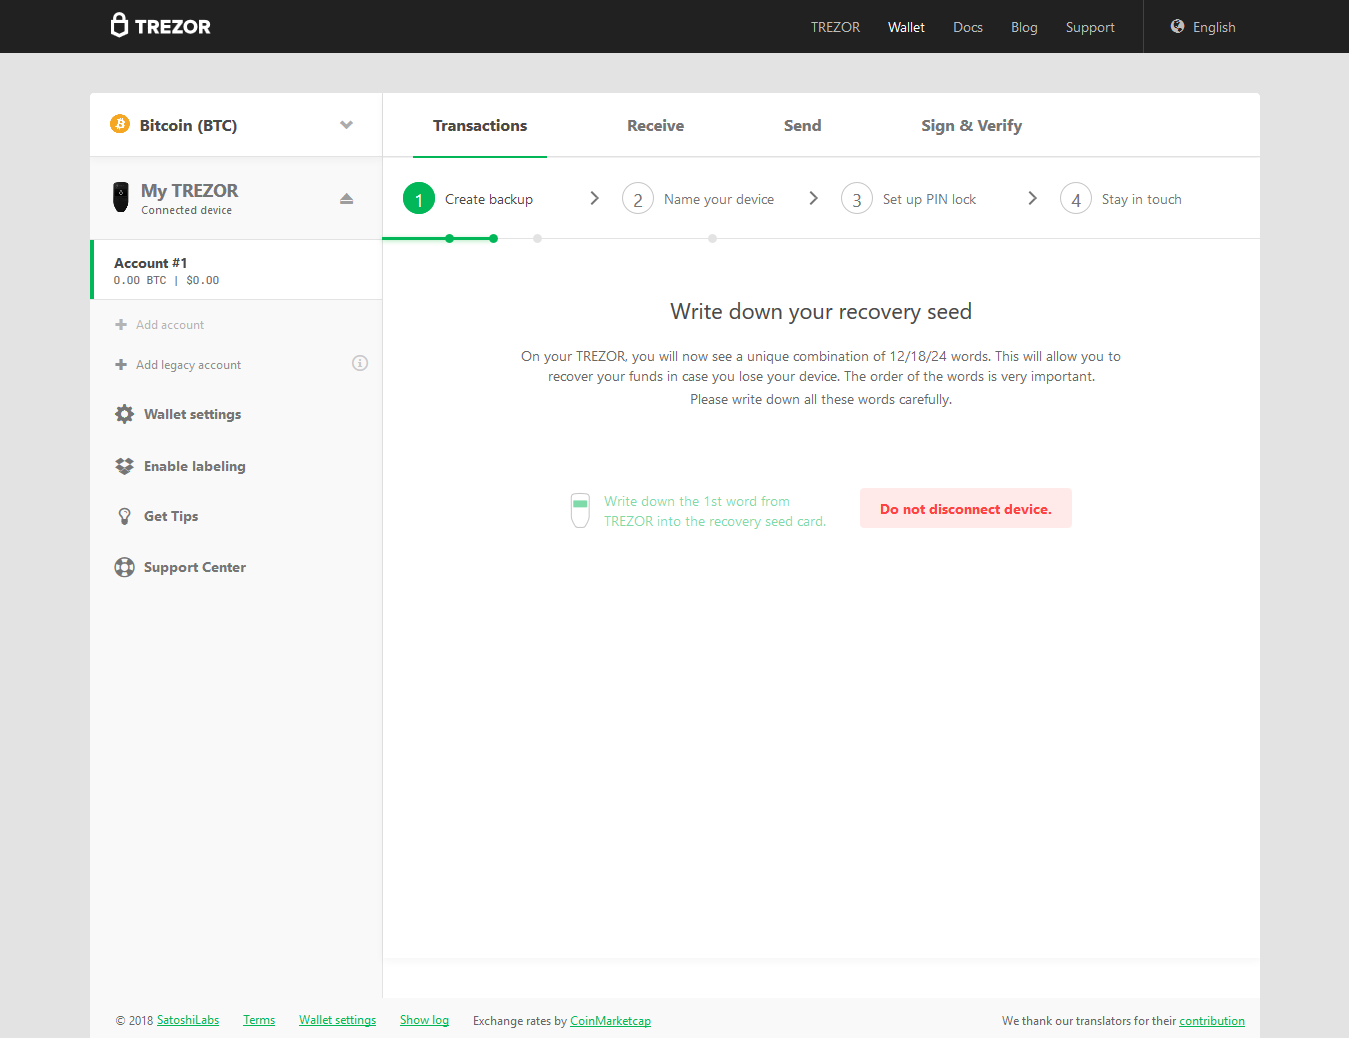
Task: Select My TREZOR connected device
Action: (189, 198)
